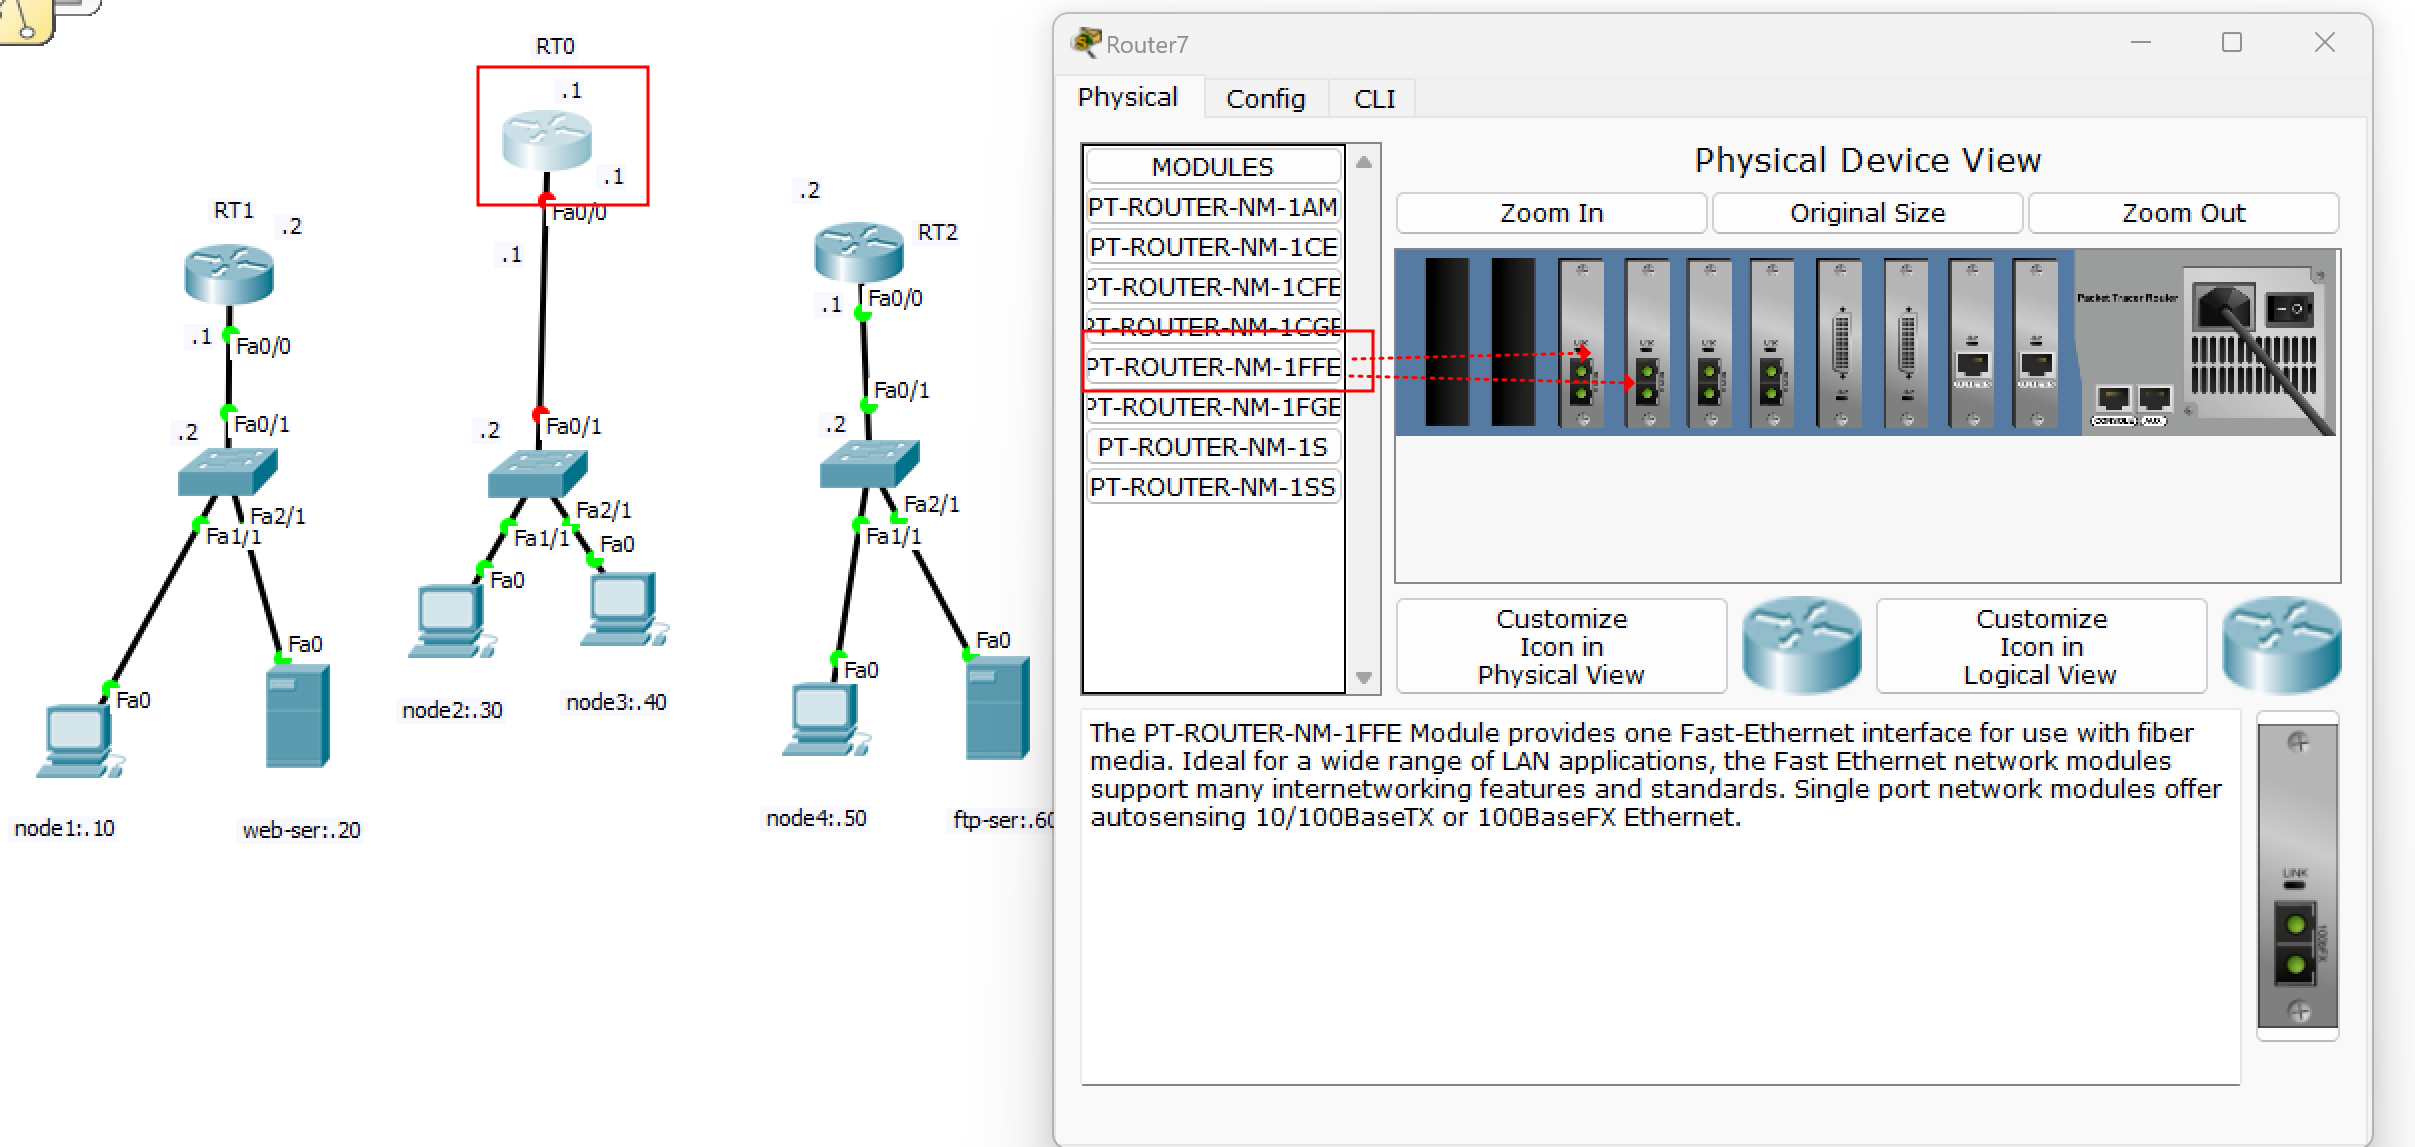Click the second fiber module in router
Screen dimensions: 2415x1147
(x=1647, y=343)
